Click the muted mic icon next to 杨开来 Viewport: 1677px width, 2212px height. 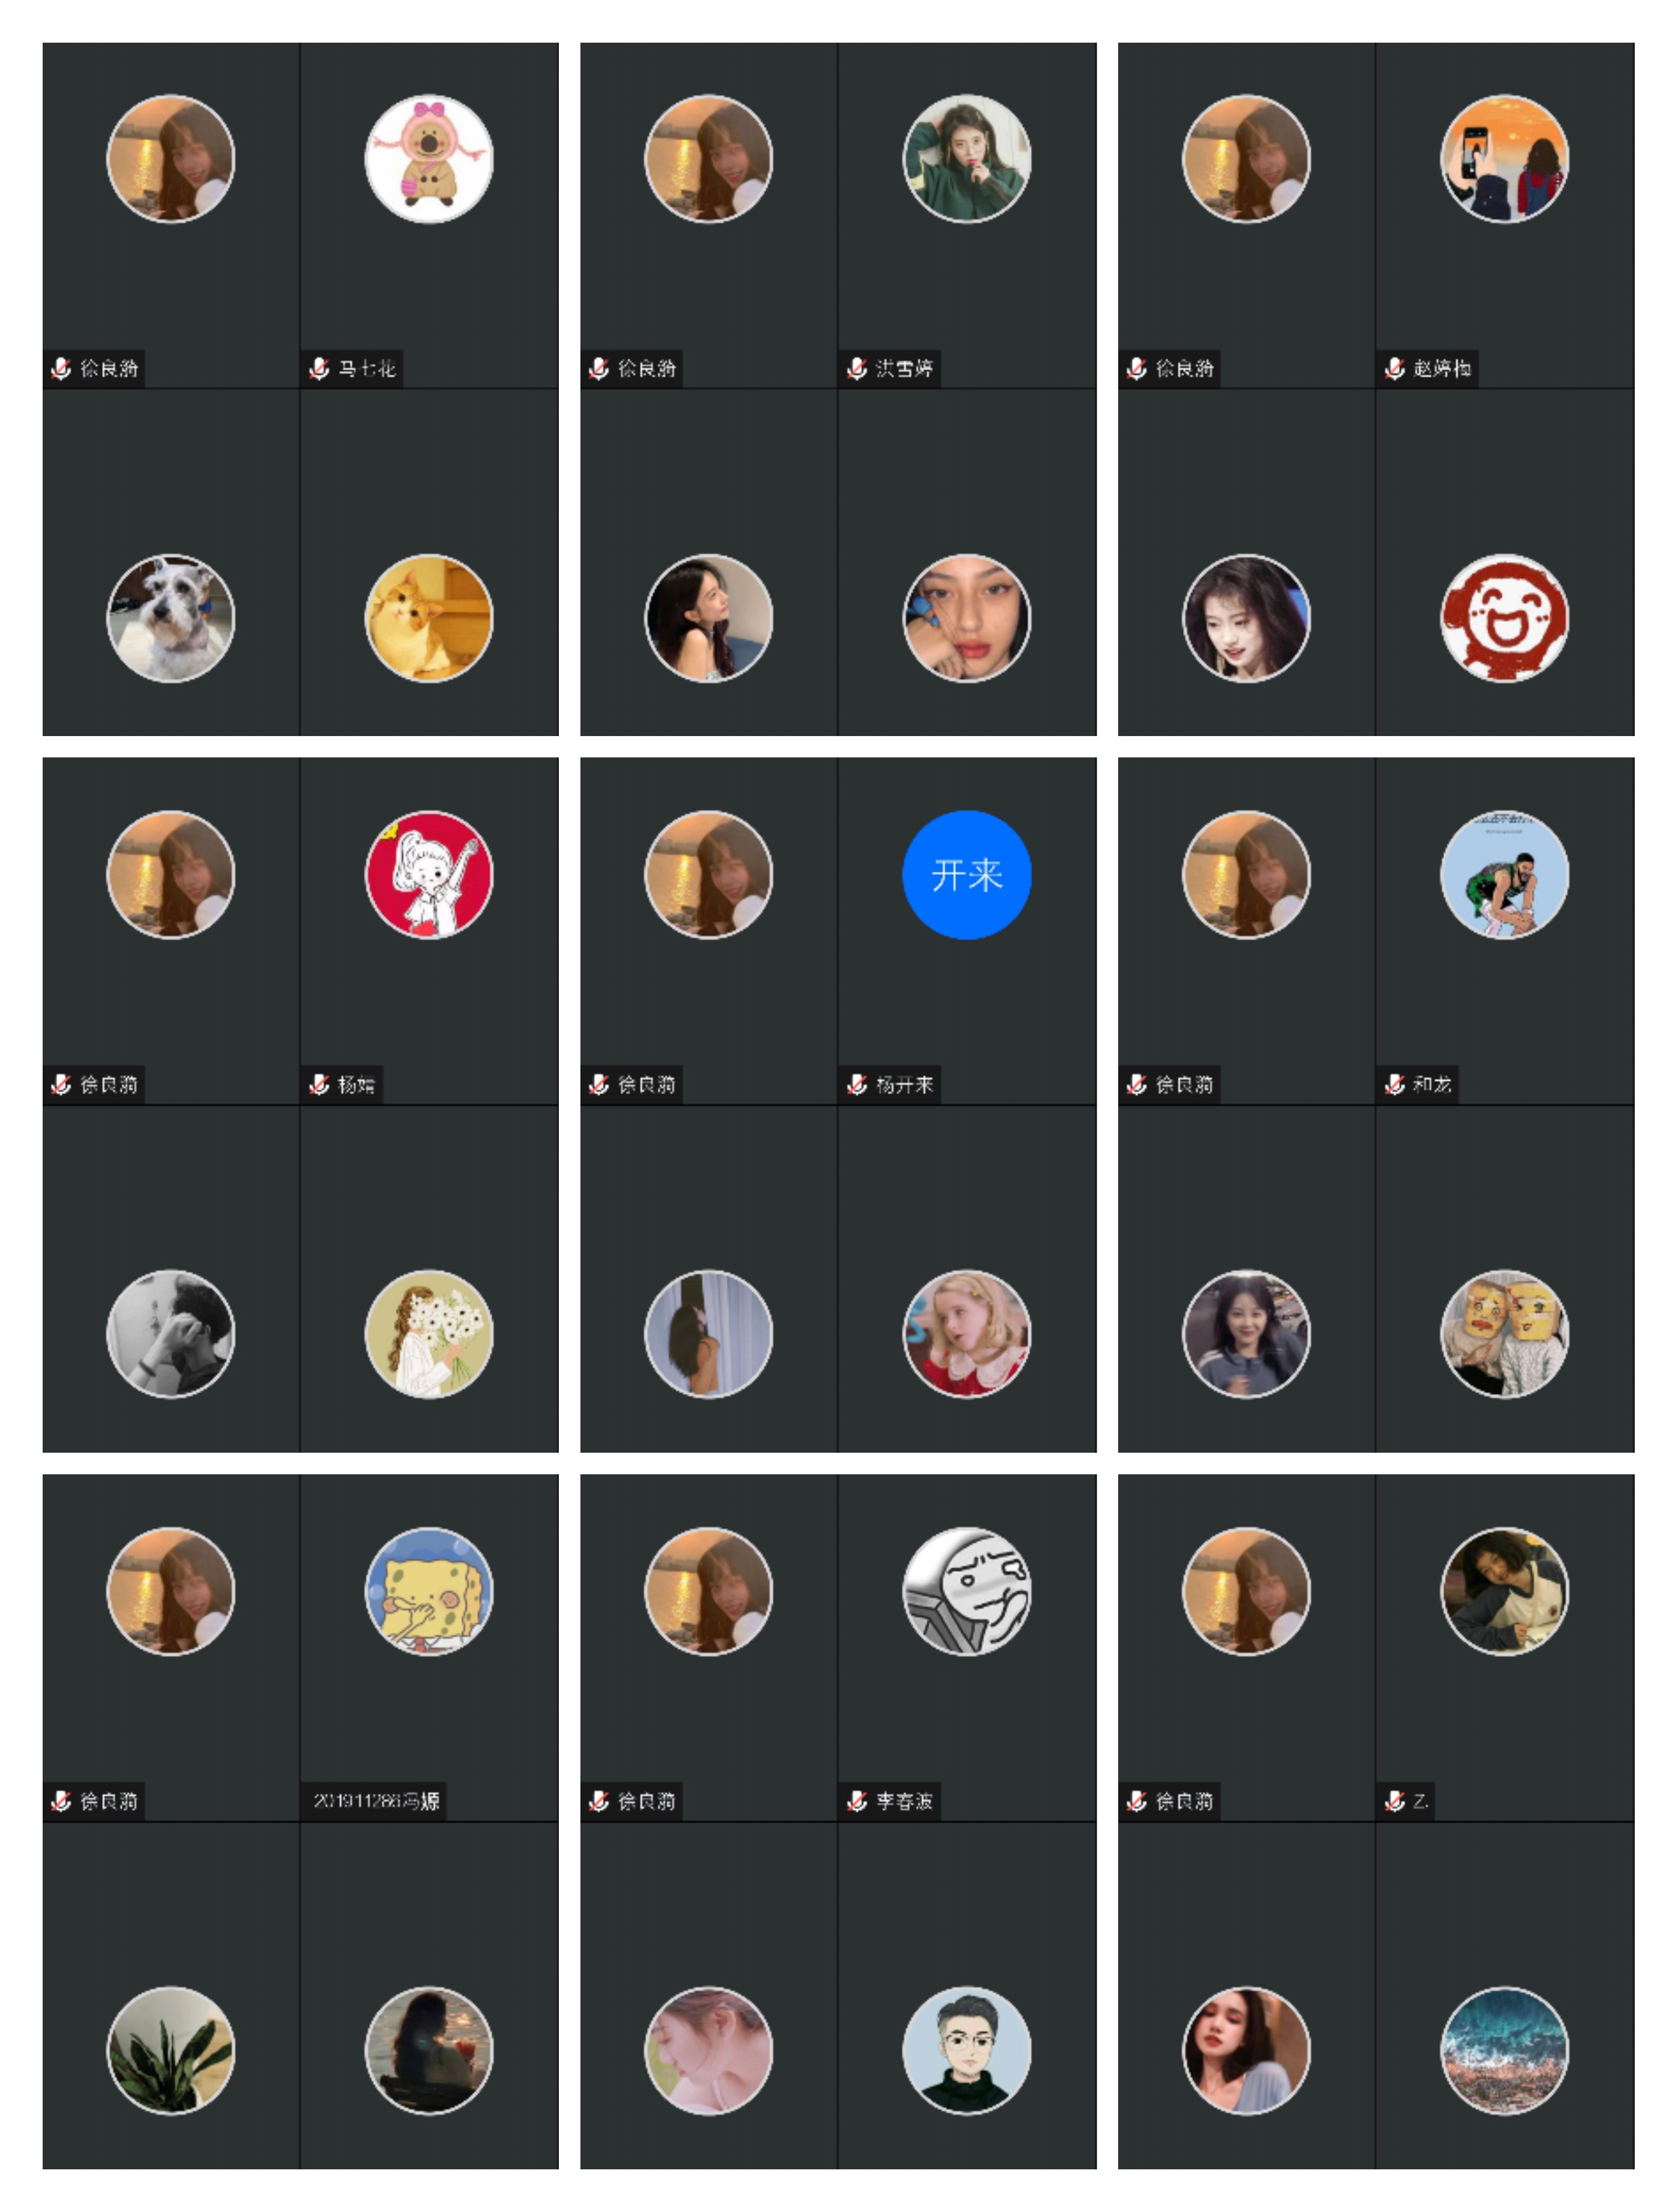point(857,1085)
